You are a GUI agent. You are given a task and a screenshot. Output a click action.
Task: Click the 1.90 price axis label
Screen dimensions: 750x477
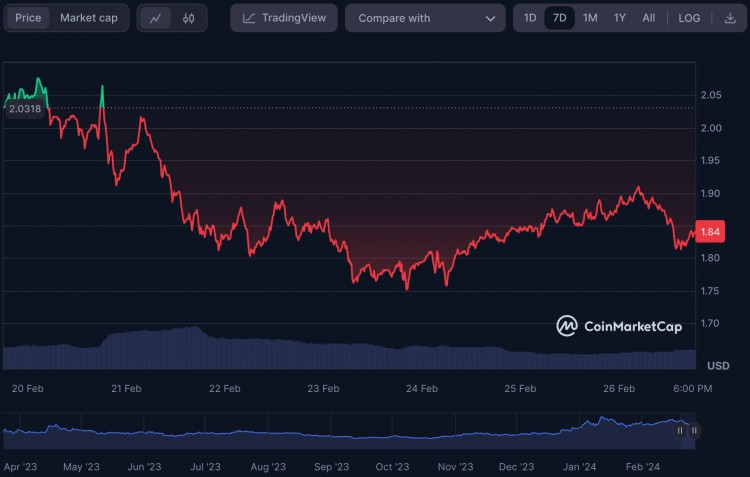click(x=710, y=193)
